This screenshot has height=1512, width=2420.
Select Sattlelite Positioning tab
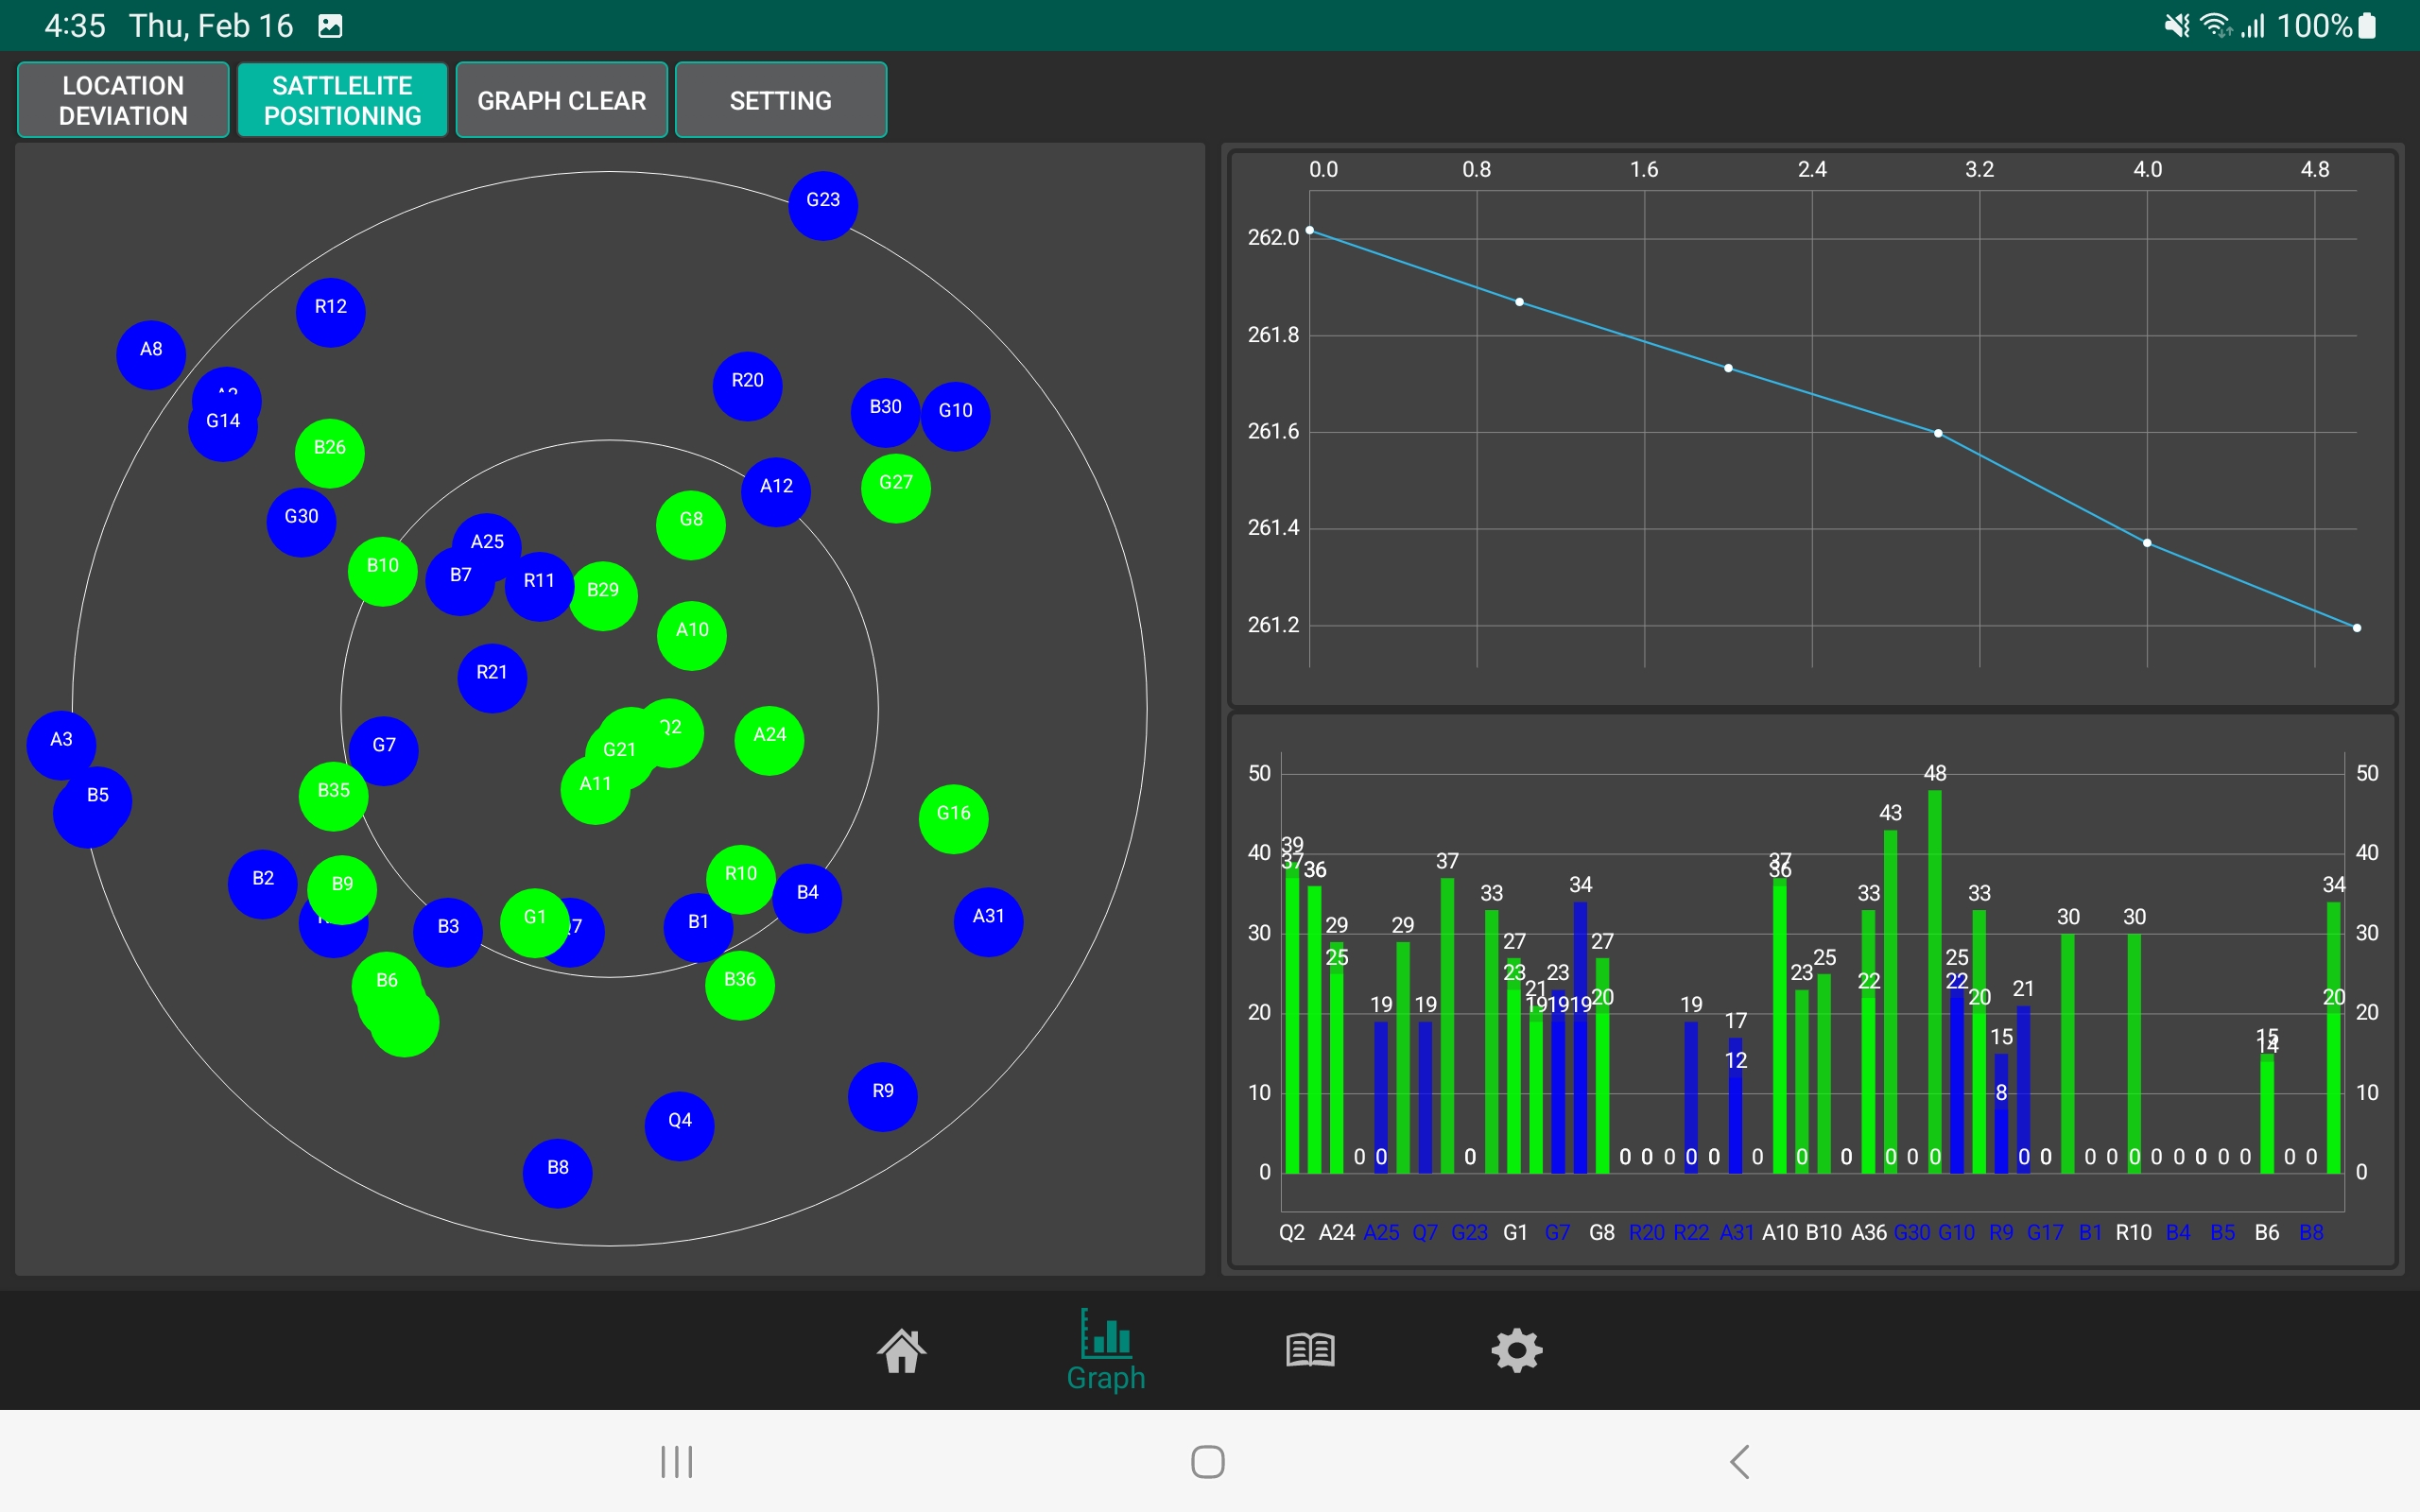(x=342, y=100)
